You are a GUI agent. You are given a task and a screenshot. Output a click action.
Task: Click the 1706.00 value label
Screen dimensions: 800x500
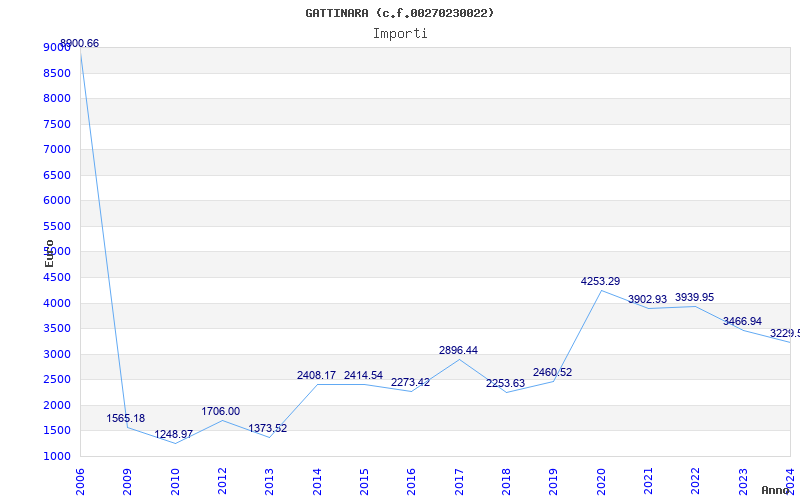pyautogui.click(x=220, y=411)
